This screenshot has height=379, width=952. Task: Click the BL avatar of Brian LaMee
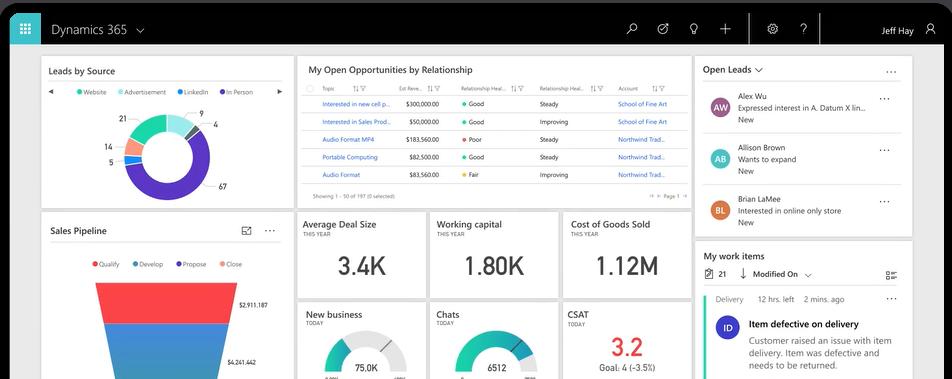tap(720, 211)
